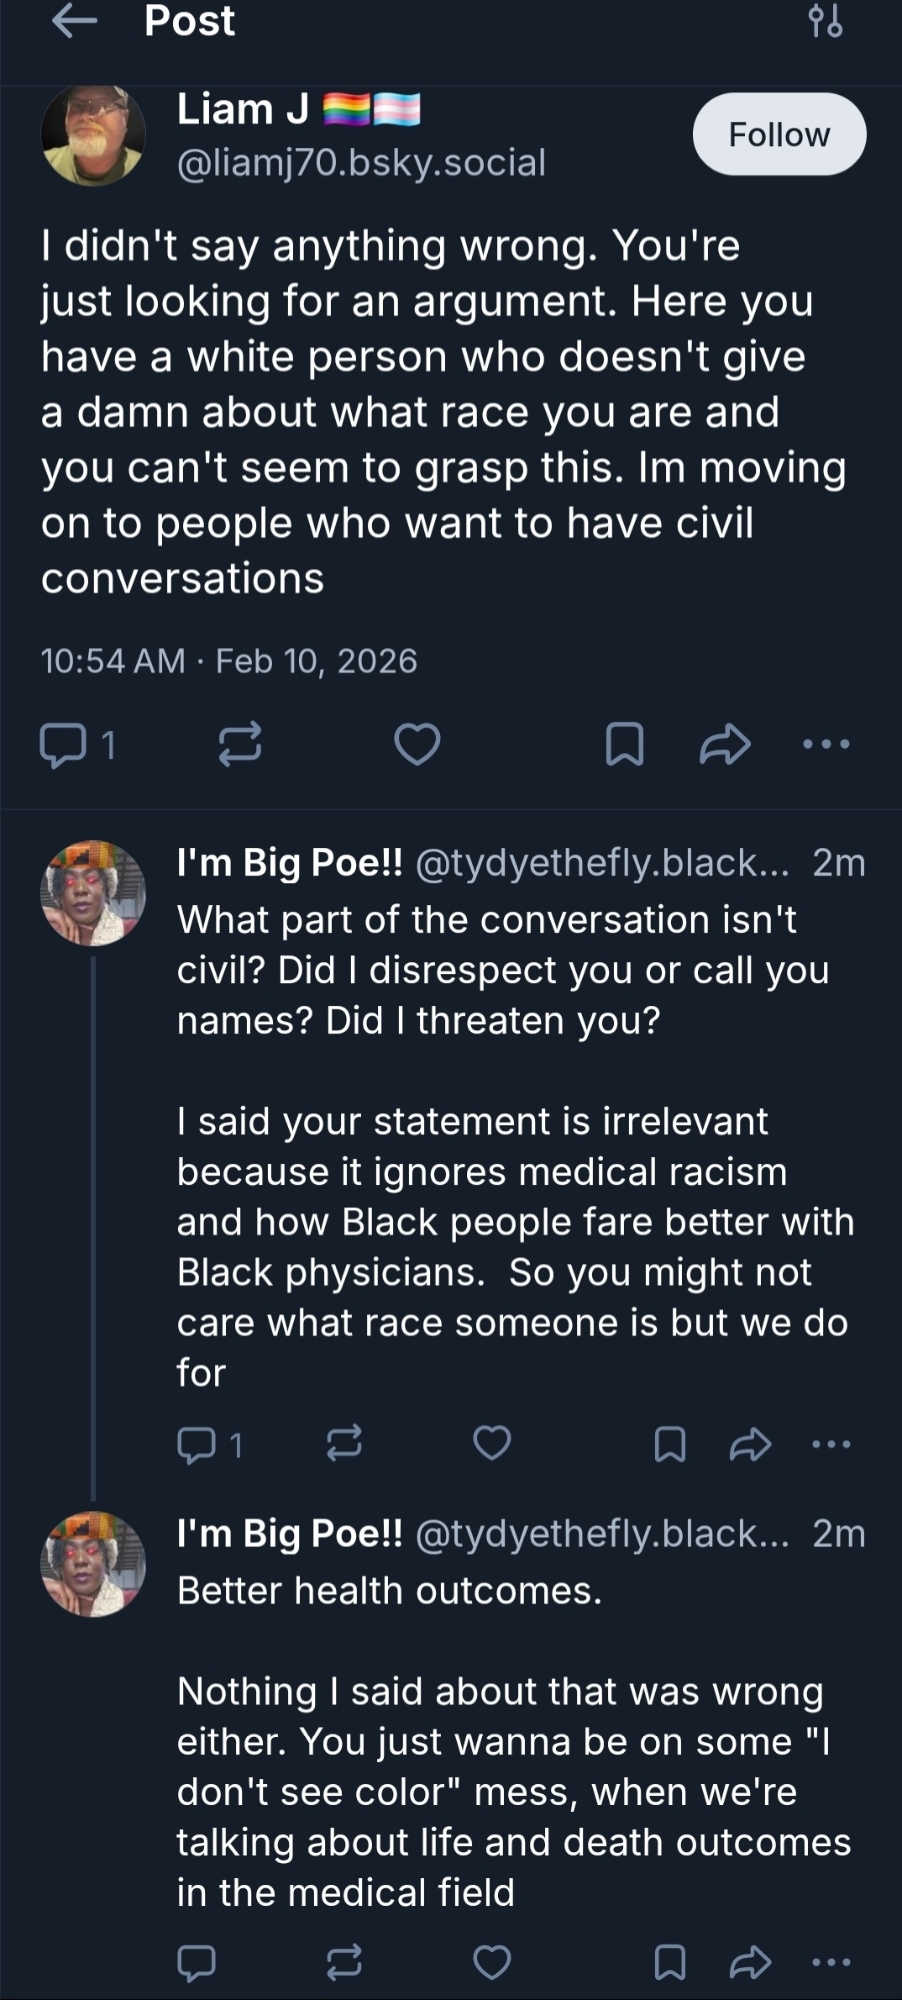902x2000 pixels.
Task: Open more options on "Better health outcomes" reply
Action: pyautogui.click(x=831, y=1963)
